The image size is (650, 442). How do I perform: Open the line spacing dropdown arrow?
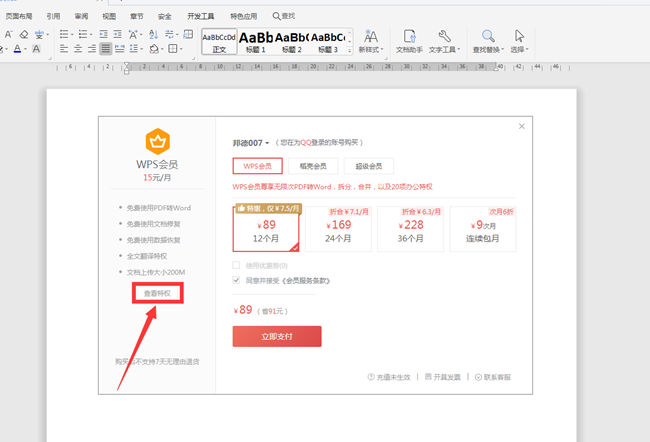(x=141, y=49)
